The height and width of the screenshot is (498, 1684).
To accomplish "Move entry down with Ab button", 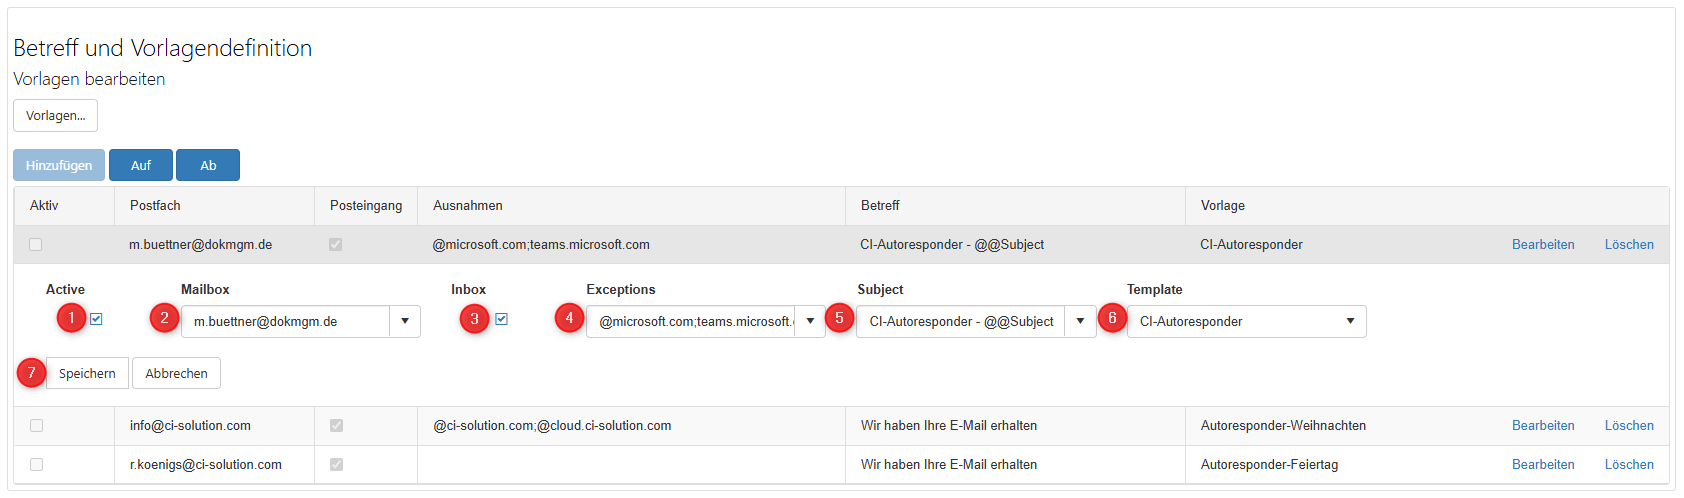I will (x=208, y=166).
